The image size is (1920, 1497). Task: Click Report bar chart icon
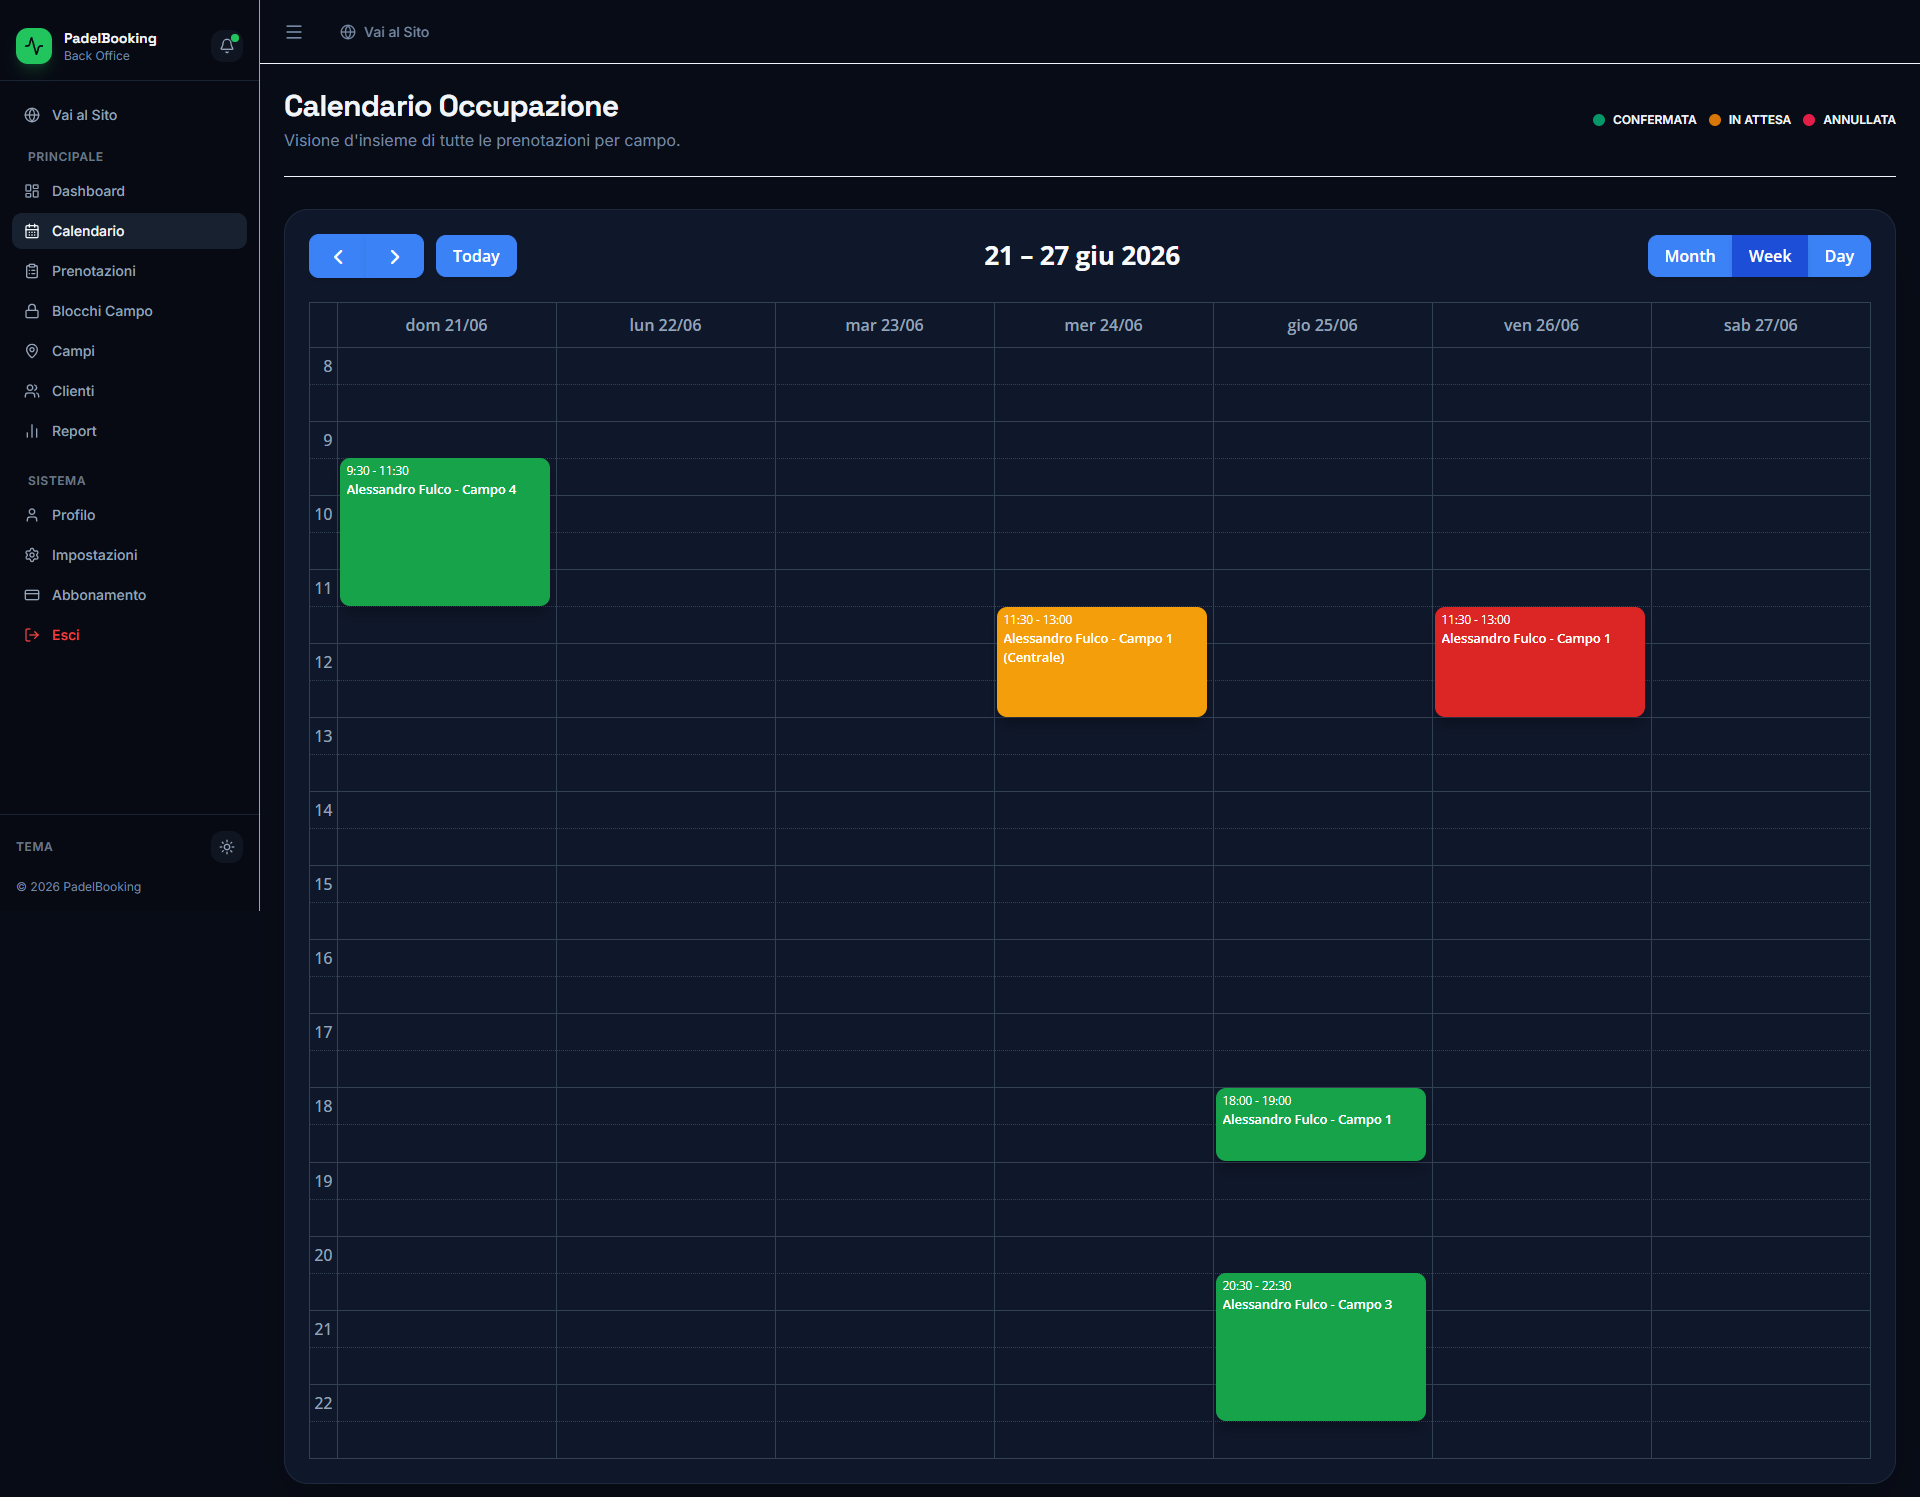pyautogui.click(x=32, y=431)
